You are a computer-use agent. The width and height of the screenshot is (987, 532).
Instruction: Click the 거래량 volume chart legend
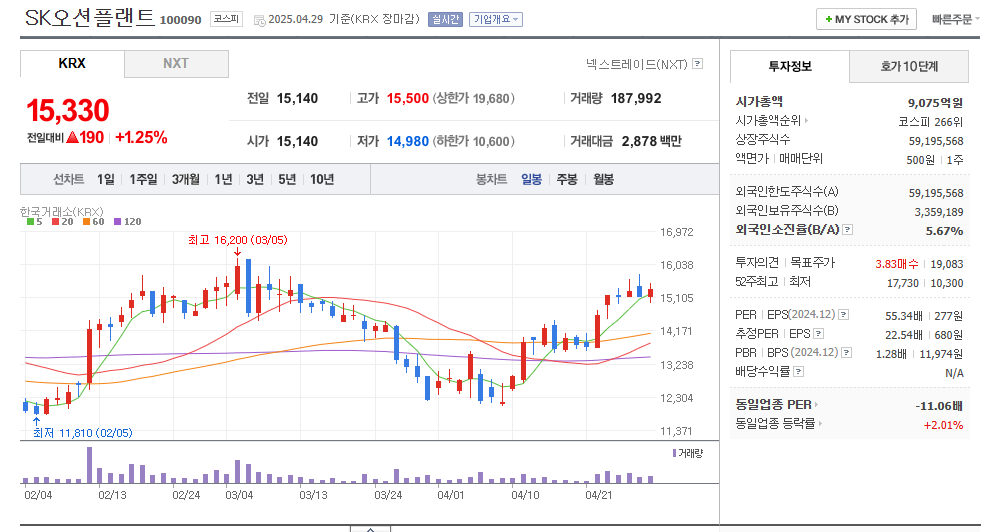tap(688, 453)
